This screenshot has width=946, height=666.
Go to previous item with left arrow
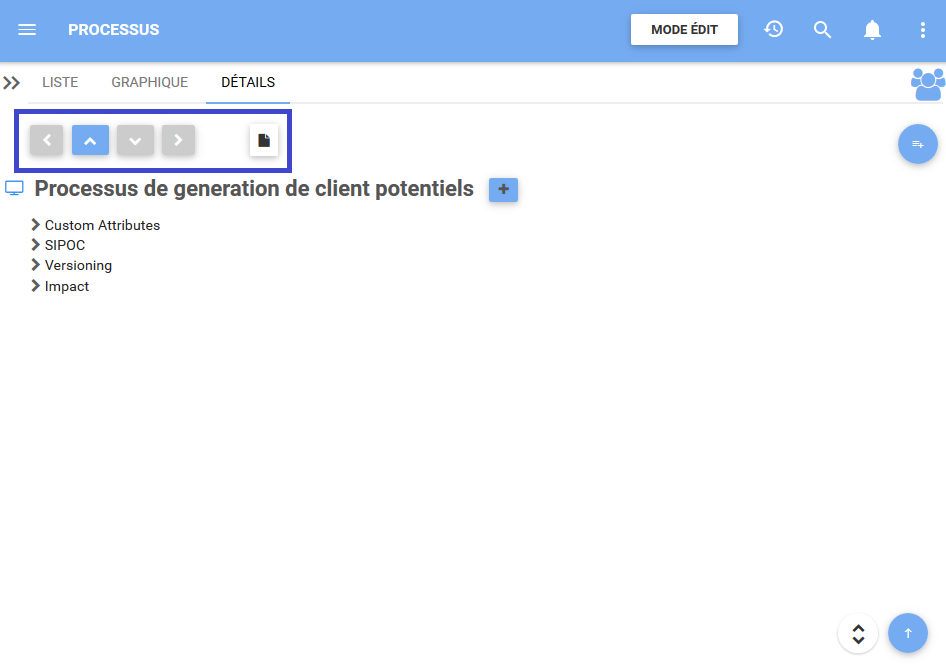coord(47,141)
